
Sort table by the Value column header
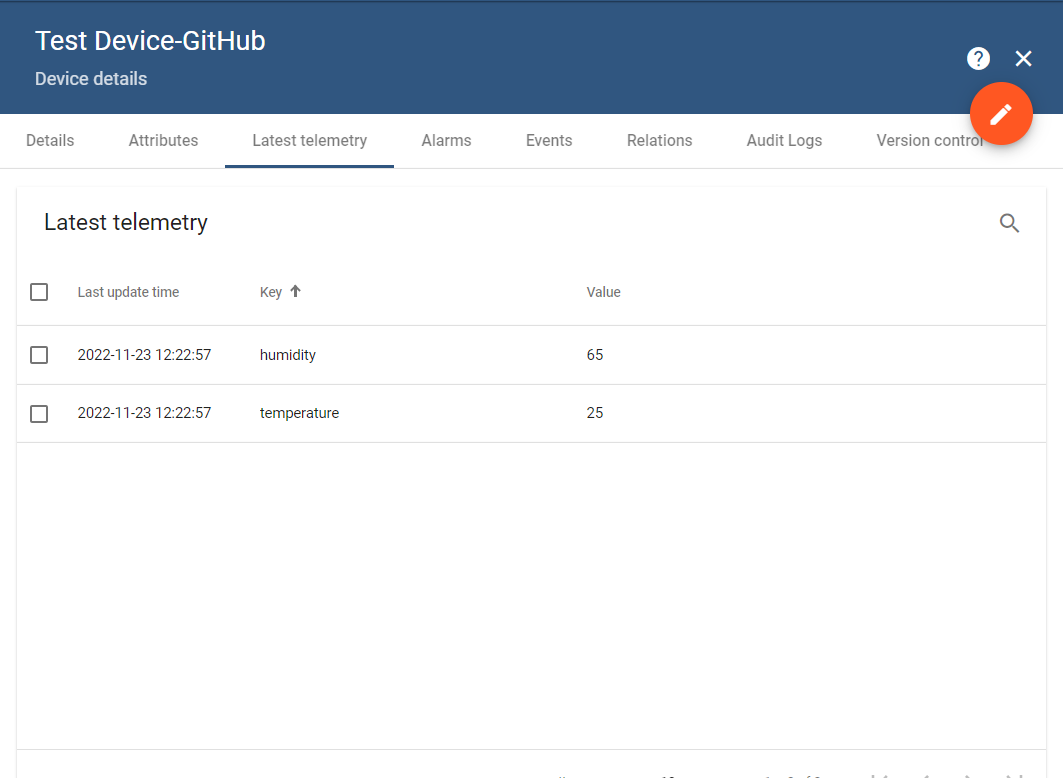click(603, 291)
